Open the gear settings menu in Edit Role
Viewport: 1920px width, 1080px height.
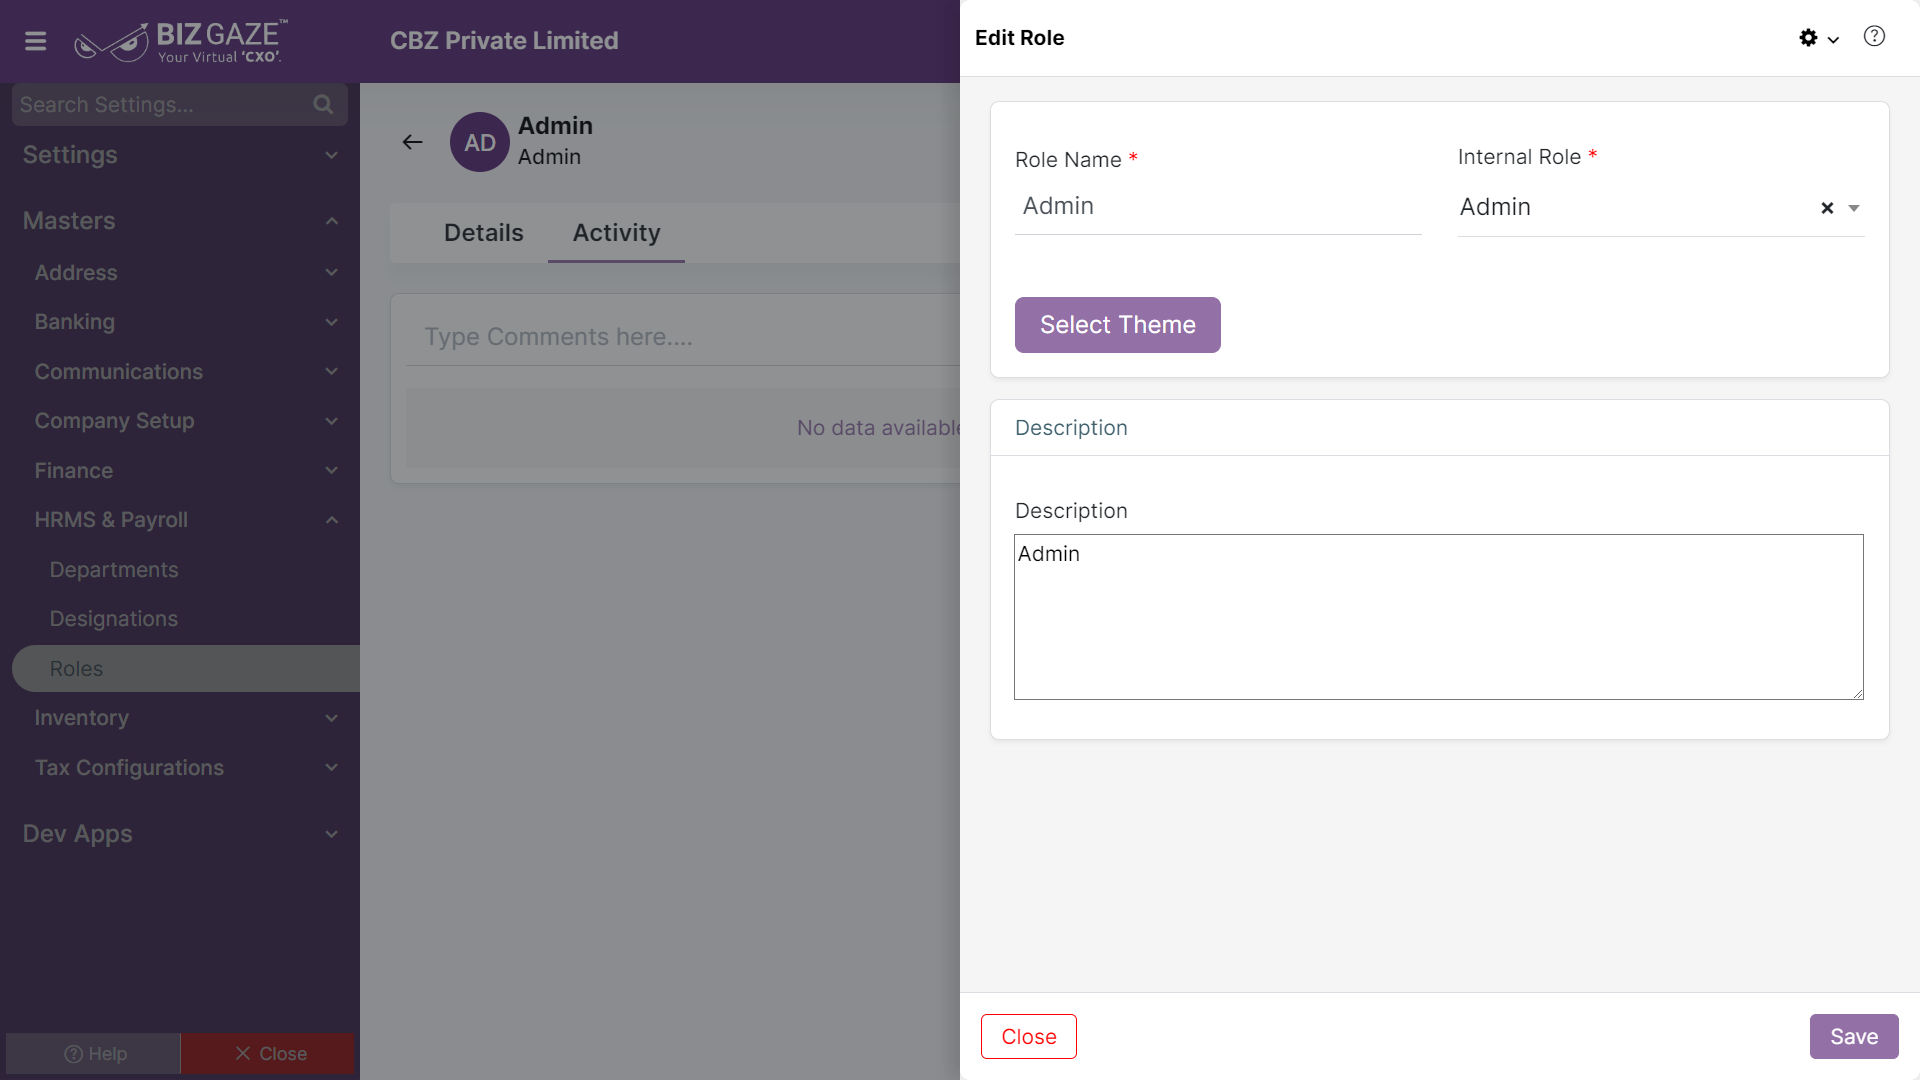1818,38
